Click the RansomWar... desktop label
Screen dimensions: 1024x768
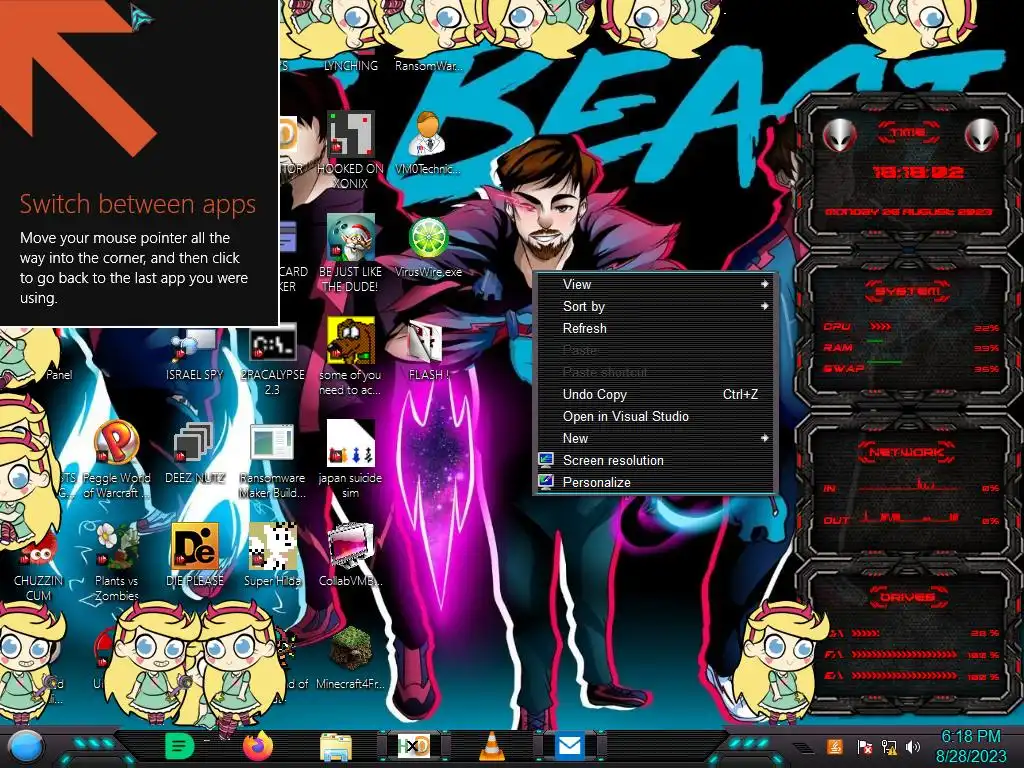(x=428, y=65)
